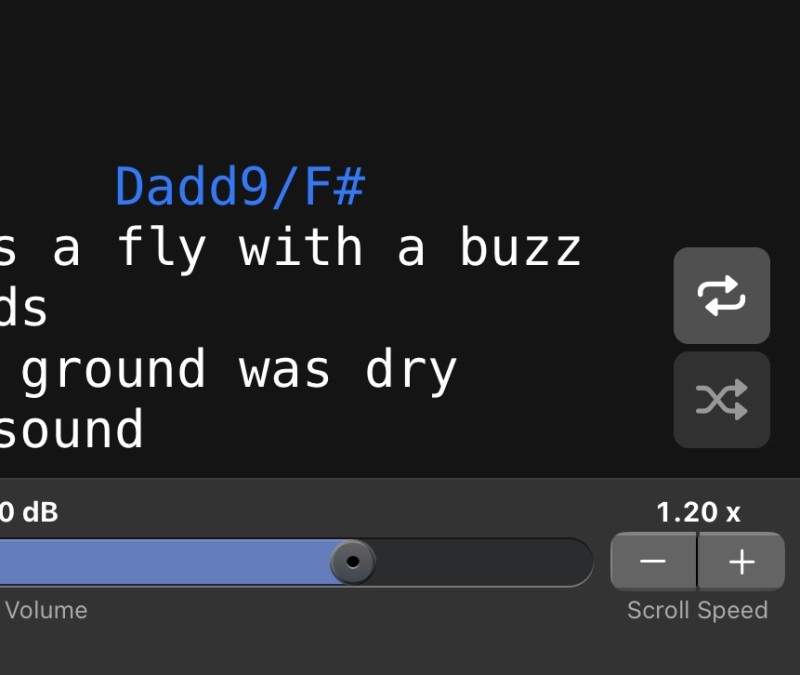Viewport: 800px width, 675px height.
Task: Click the 0 dB volume readout
Action: tap(28, 513)
